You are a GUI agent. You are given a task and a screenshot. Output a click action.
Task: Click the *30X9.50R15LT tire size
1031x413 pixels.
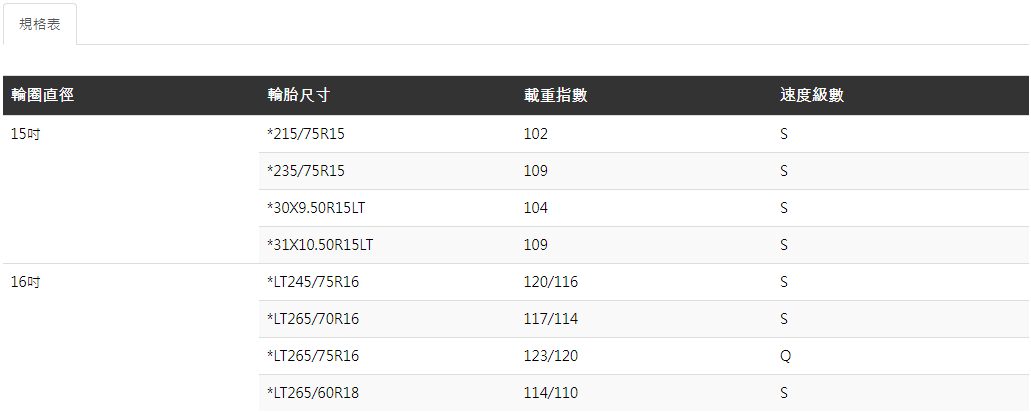point(324,208)
